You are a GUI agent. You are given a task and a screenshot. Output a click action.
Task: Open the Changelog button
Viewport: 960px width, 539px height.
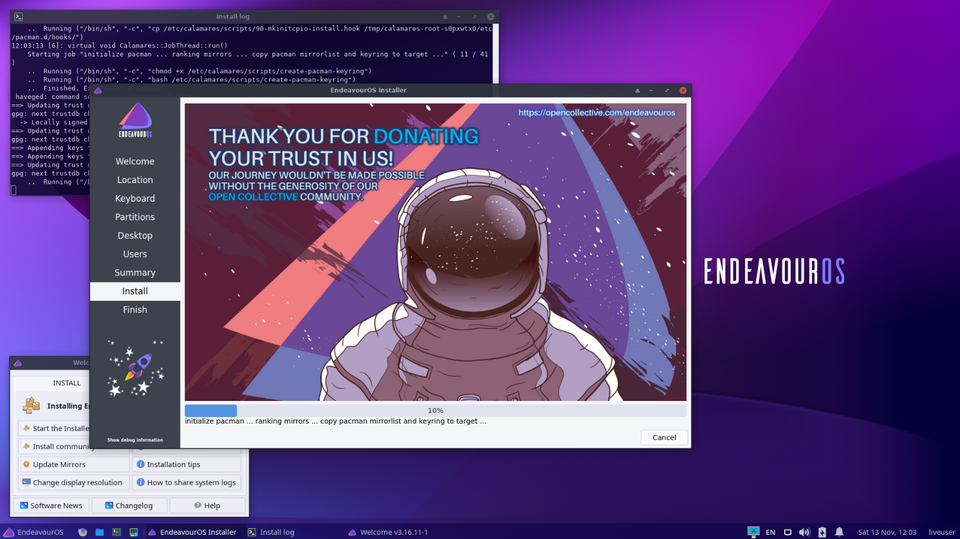click(128, 506)
